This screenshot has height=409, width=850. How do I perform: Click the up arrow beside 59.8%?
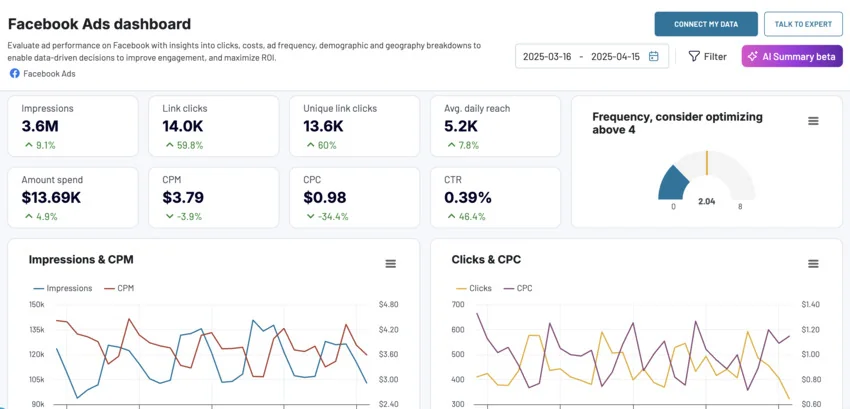[x=169, y=145]
